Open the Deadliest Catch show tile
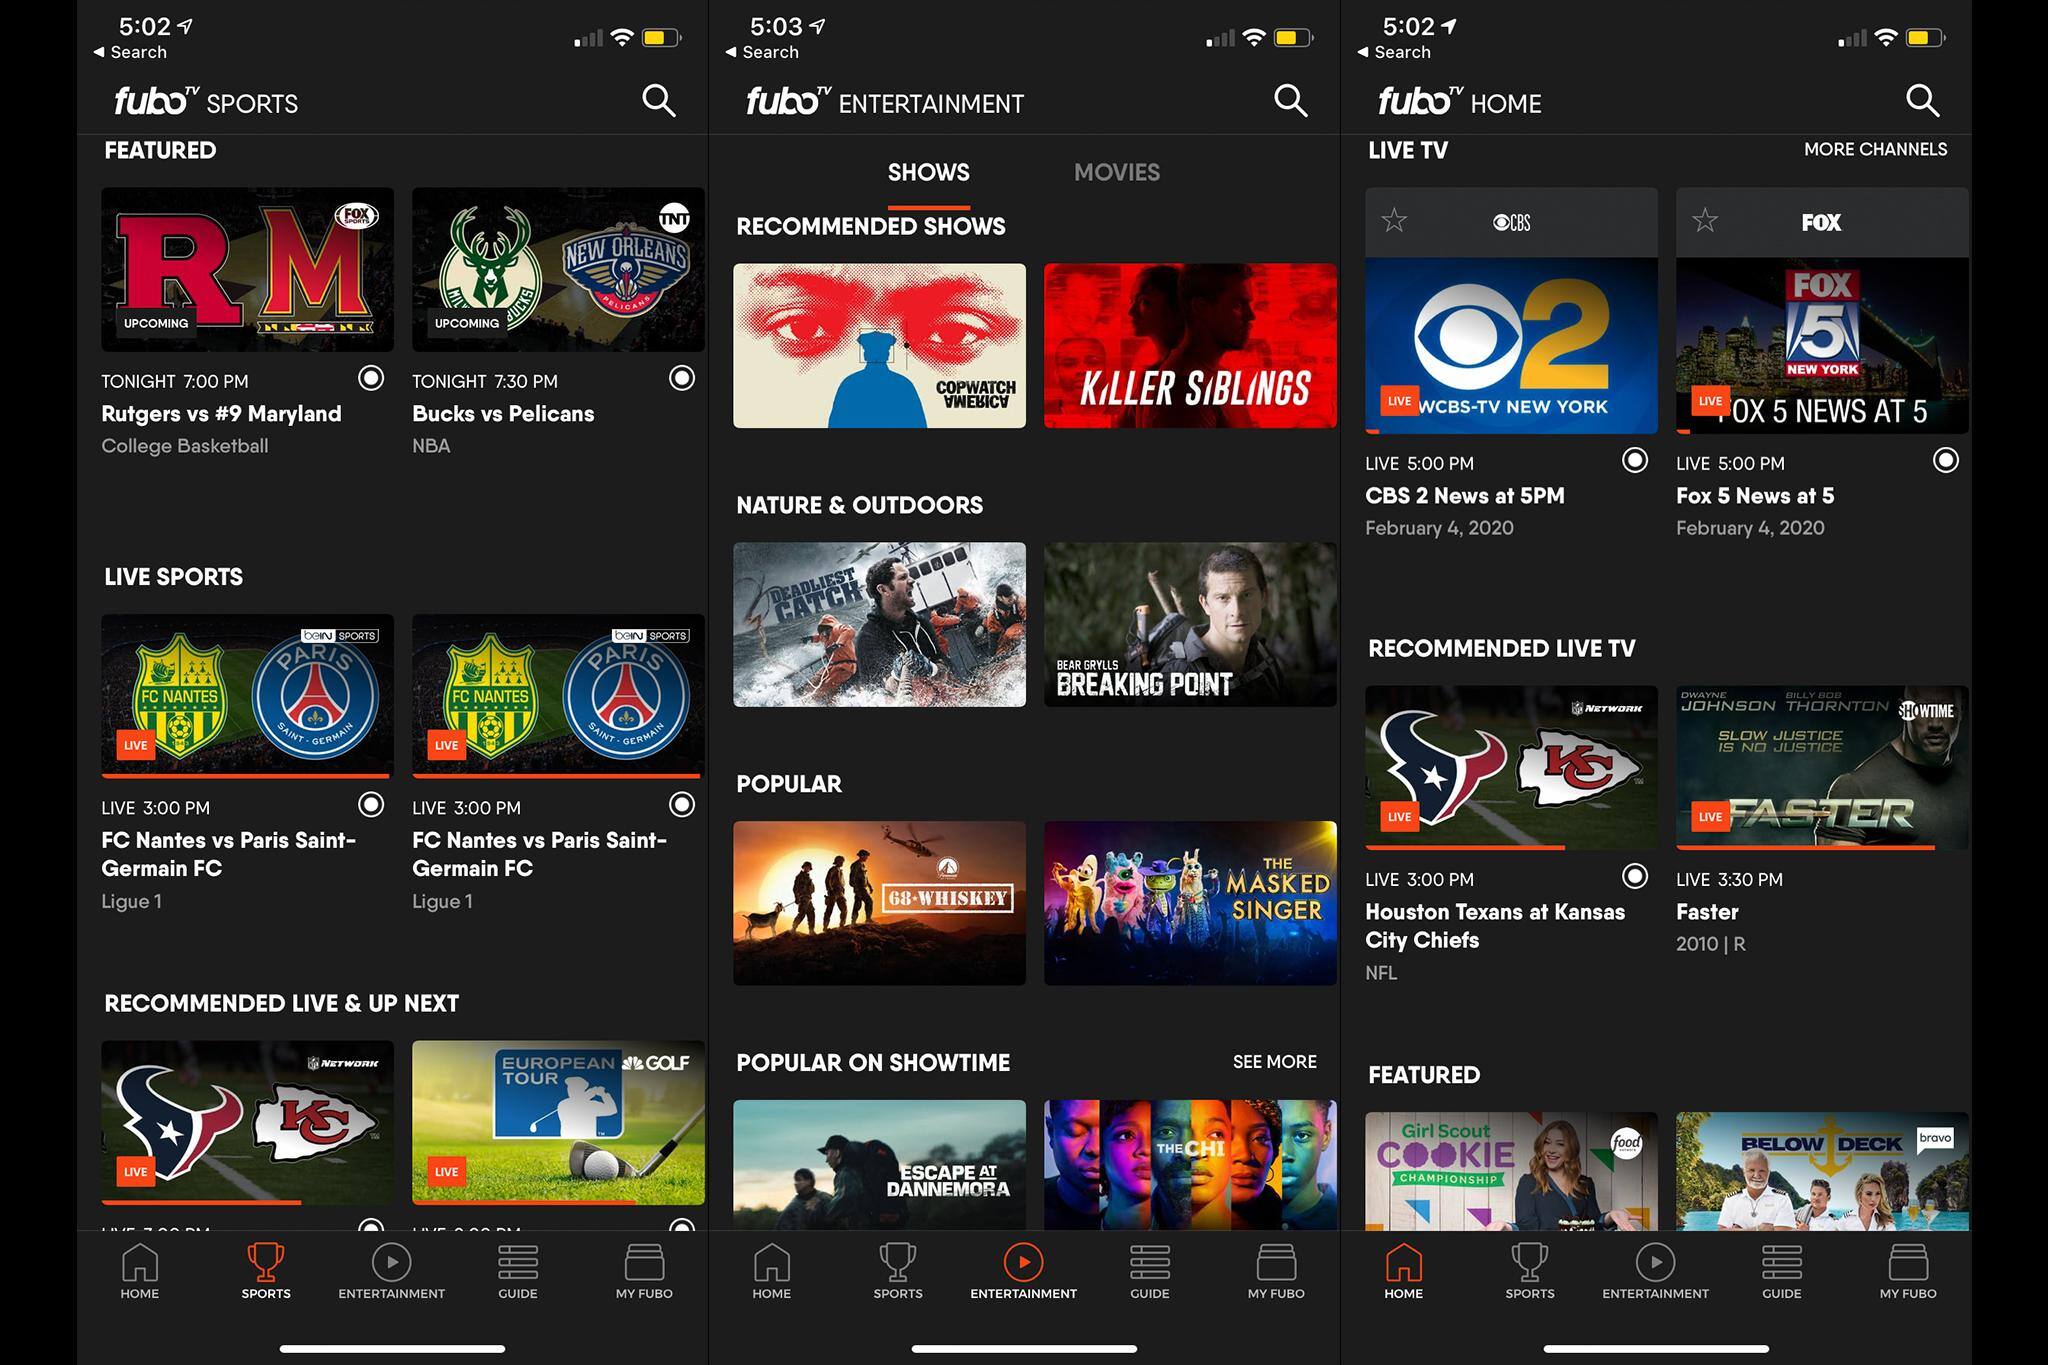The image size is (2048, 1365). click(879, 624)
